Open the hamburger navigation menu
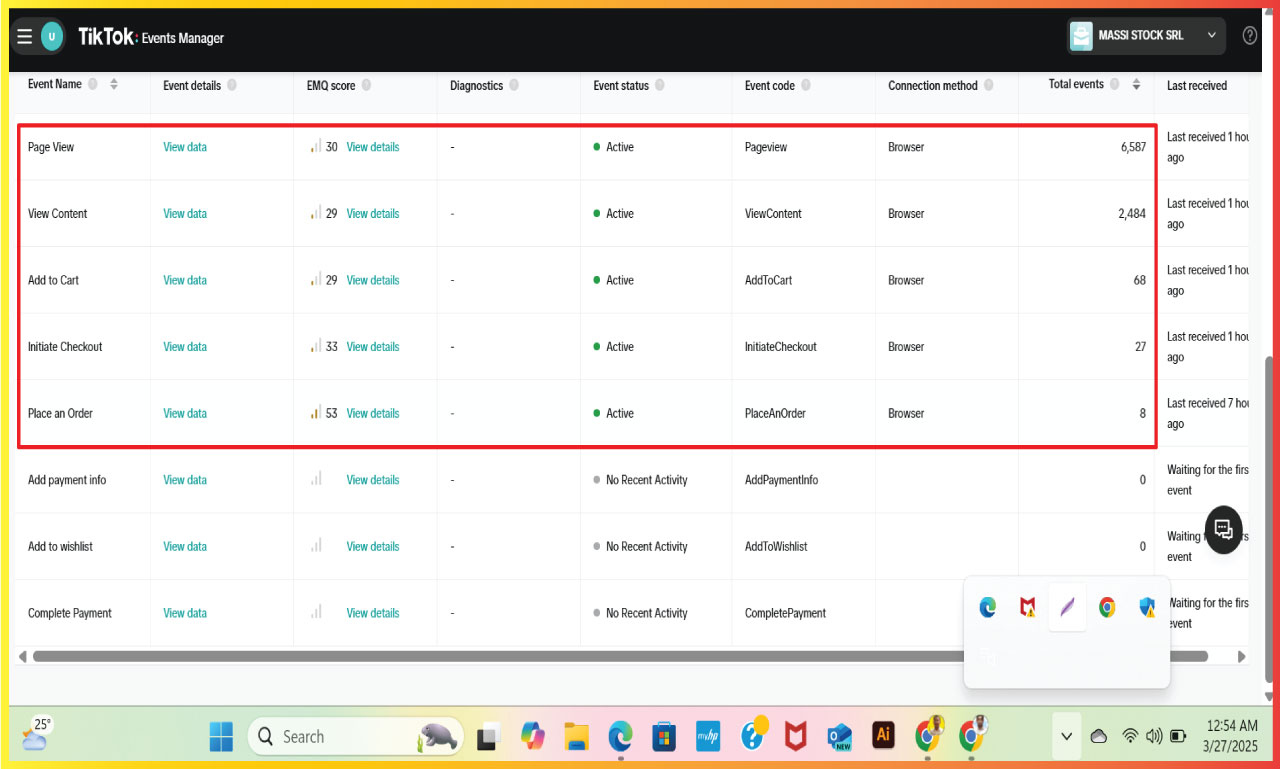 click(x=24, y=36)
